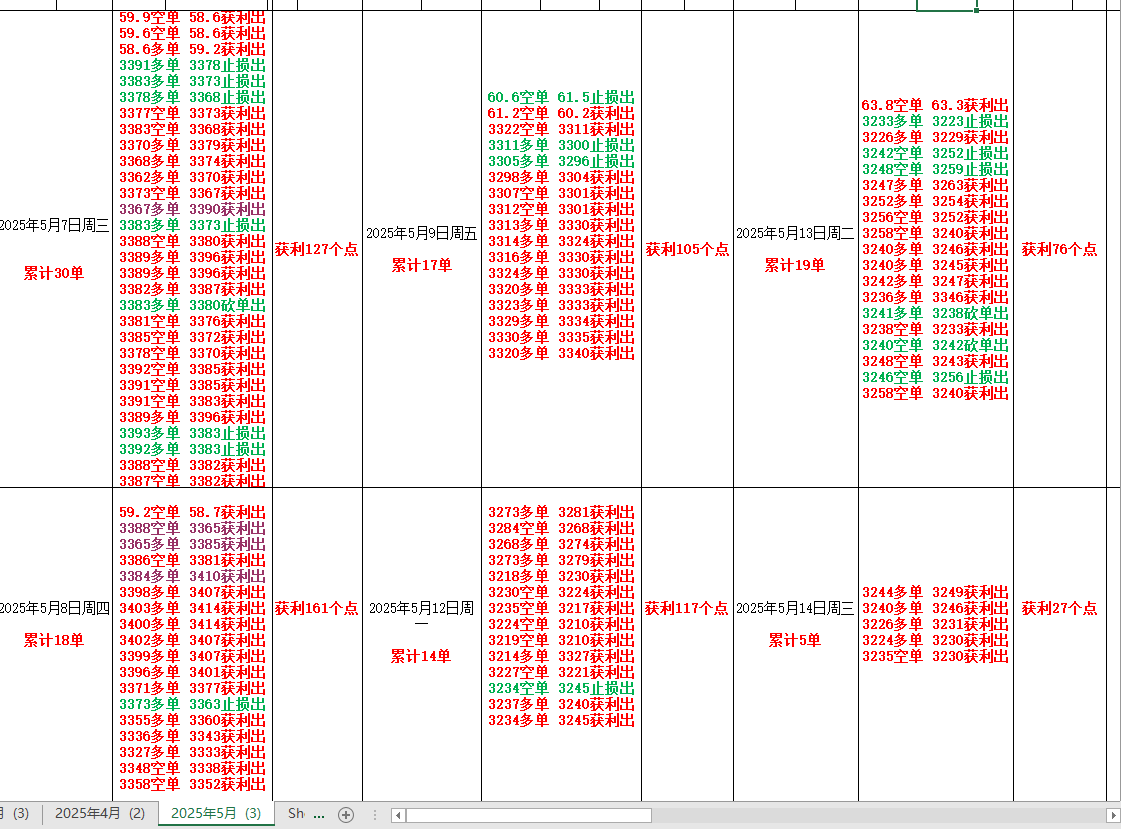Click the line 3393多单 3383止损出
The height and width of the screenshot is (829, 1121).
pos(192,433)
